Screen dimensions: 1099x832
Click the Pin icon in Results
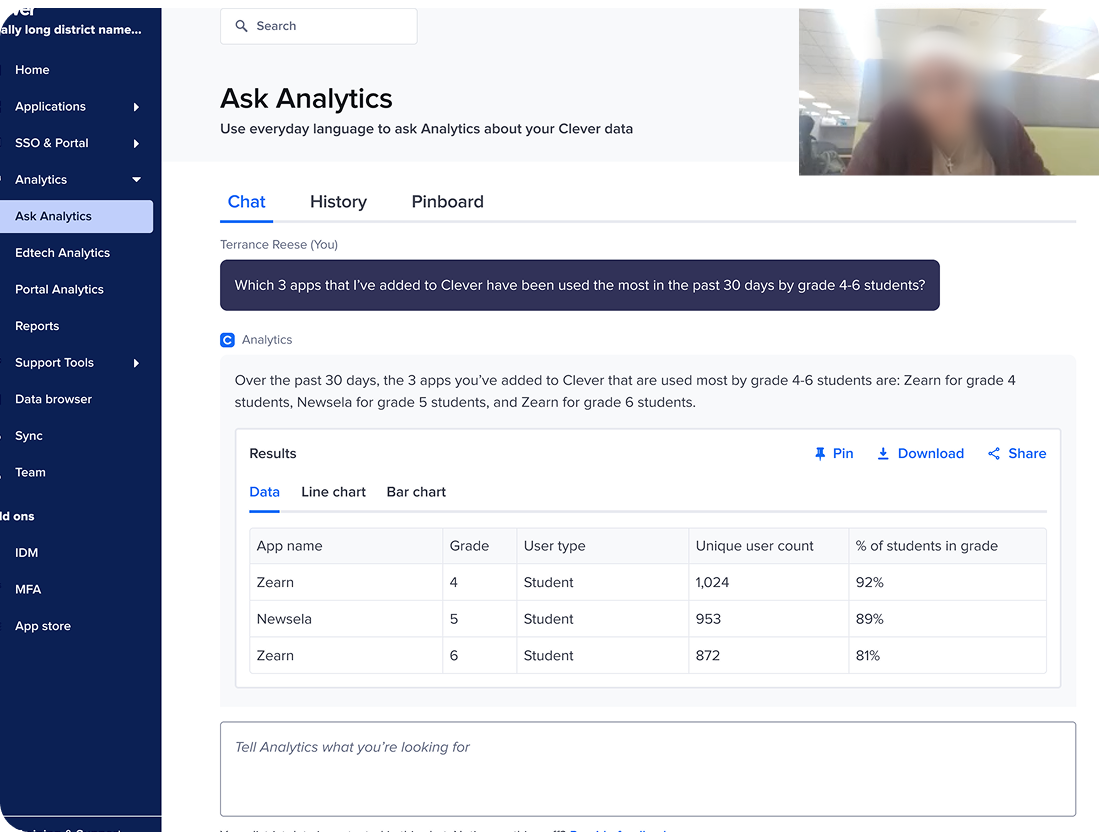click(819, 453)
